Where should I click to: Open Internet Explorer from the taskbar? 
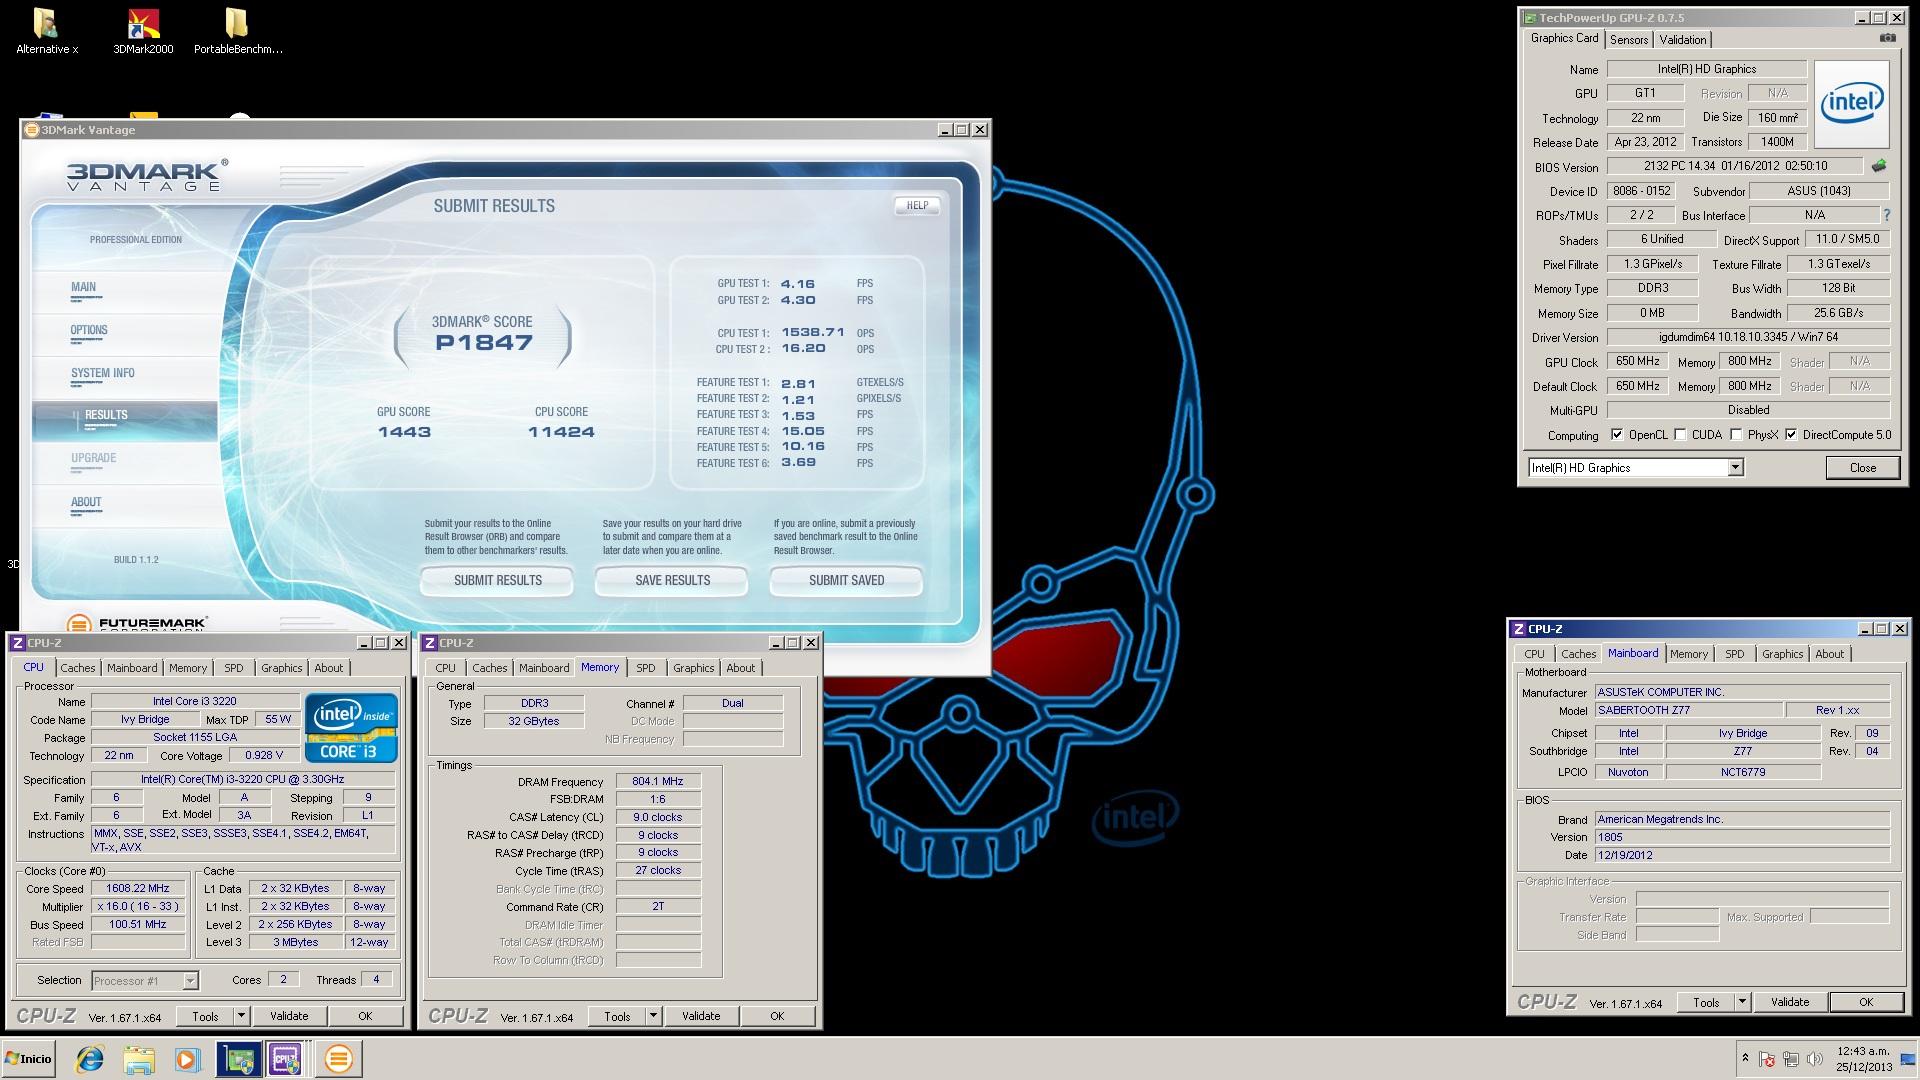tap(90, 1059)
